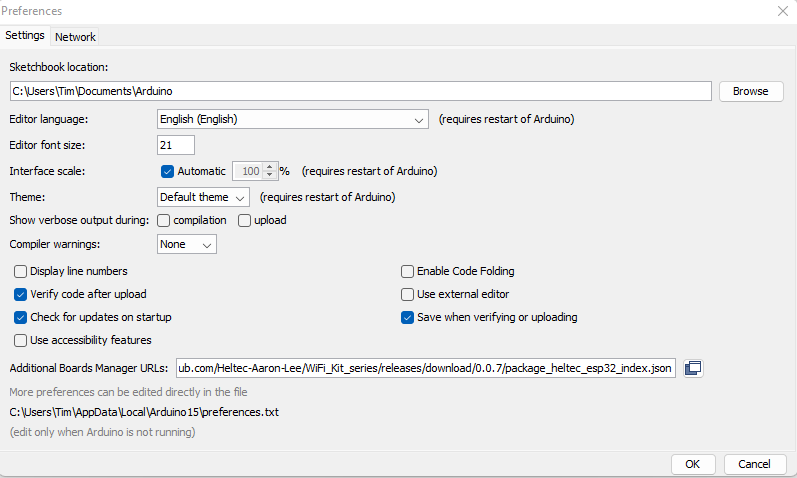This screenshot has height=478, width=797.
Task: Uncheck the Automatic interface scale checkbox
Action: (x=167, y=171)
